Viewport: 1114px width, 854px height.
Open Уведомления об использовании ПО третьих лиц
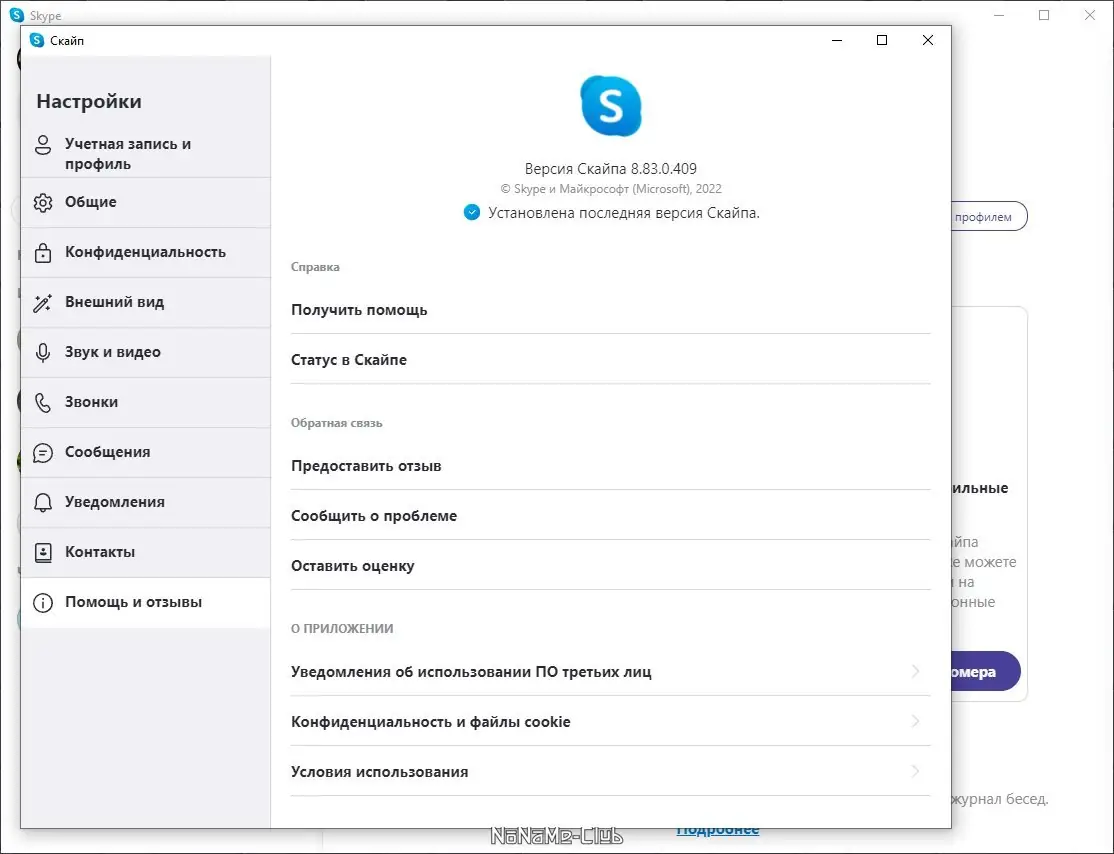coord(610,671)
